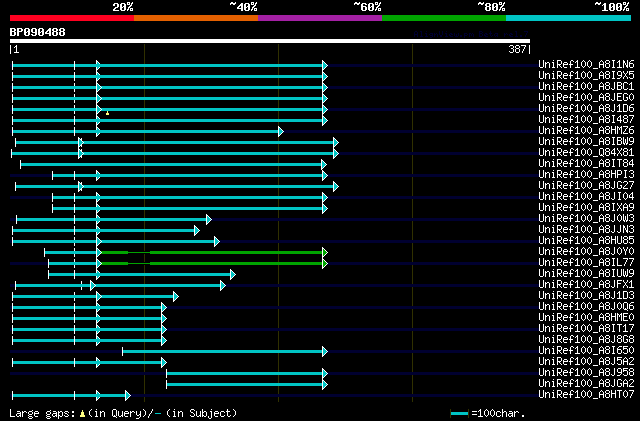Click the "Large gaps" legend text
The height and width of the screenshot is (421, 640).
[42, 413]
